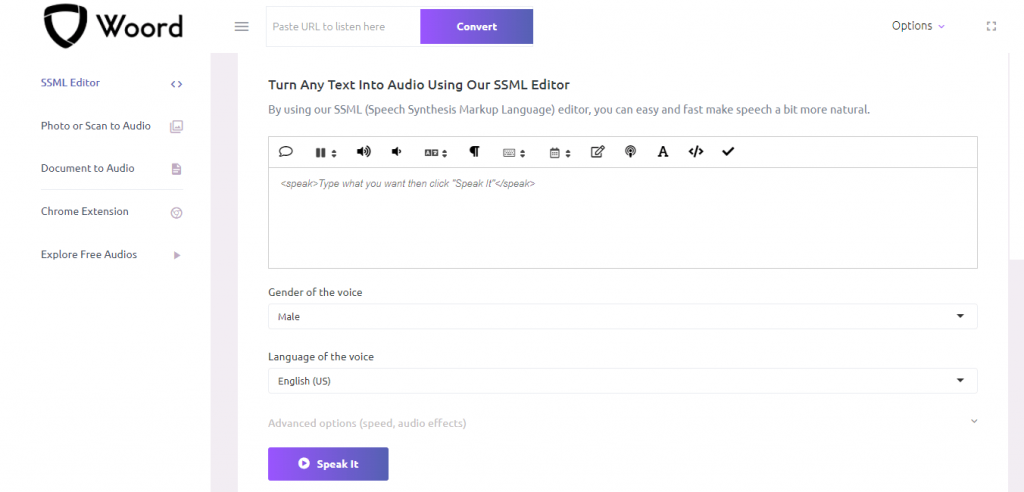Click the code tag icon in editor toolbar
Screen dimensions: 1024x492
click(696, 152)
